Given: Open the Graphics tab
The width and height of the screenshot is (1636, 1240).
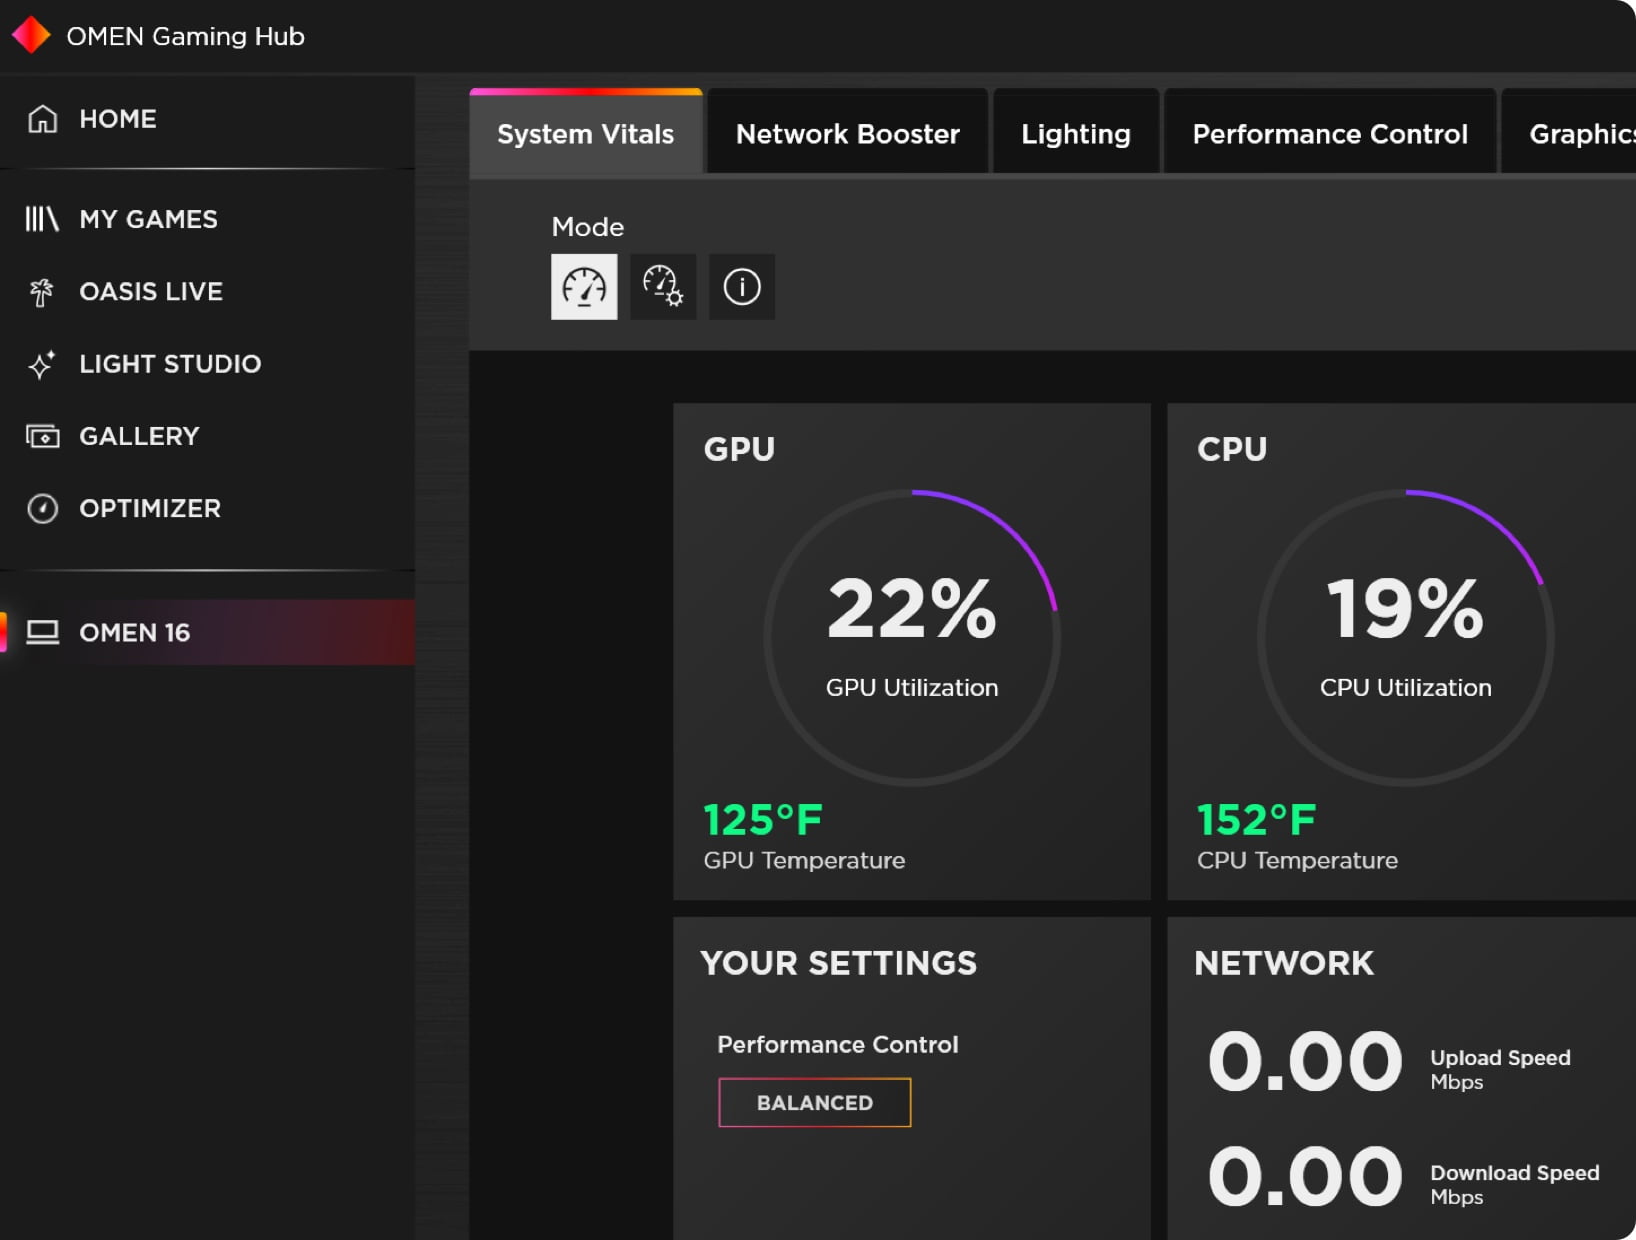Looking at the screenshot, I should click(1580, 134).
